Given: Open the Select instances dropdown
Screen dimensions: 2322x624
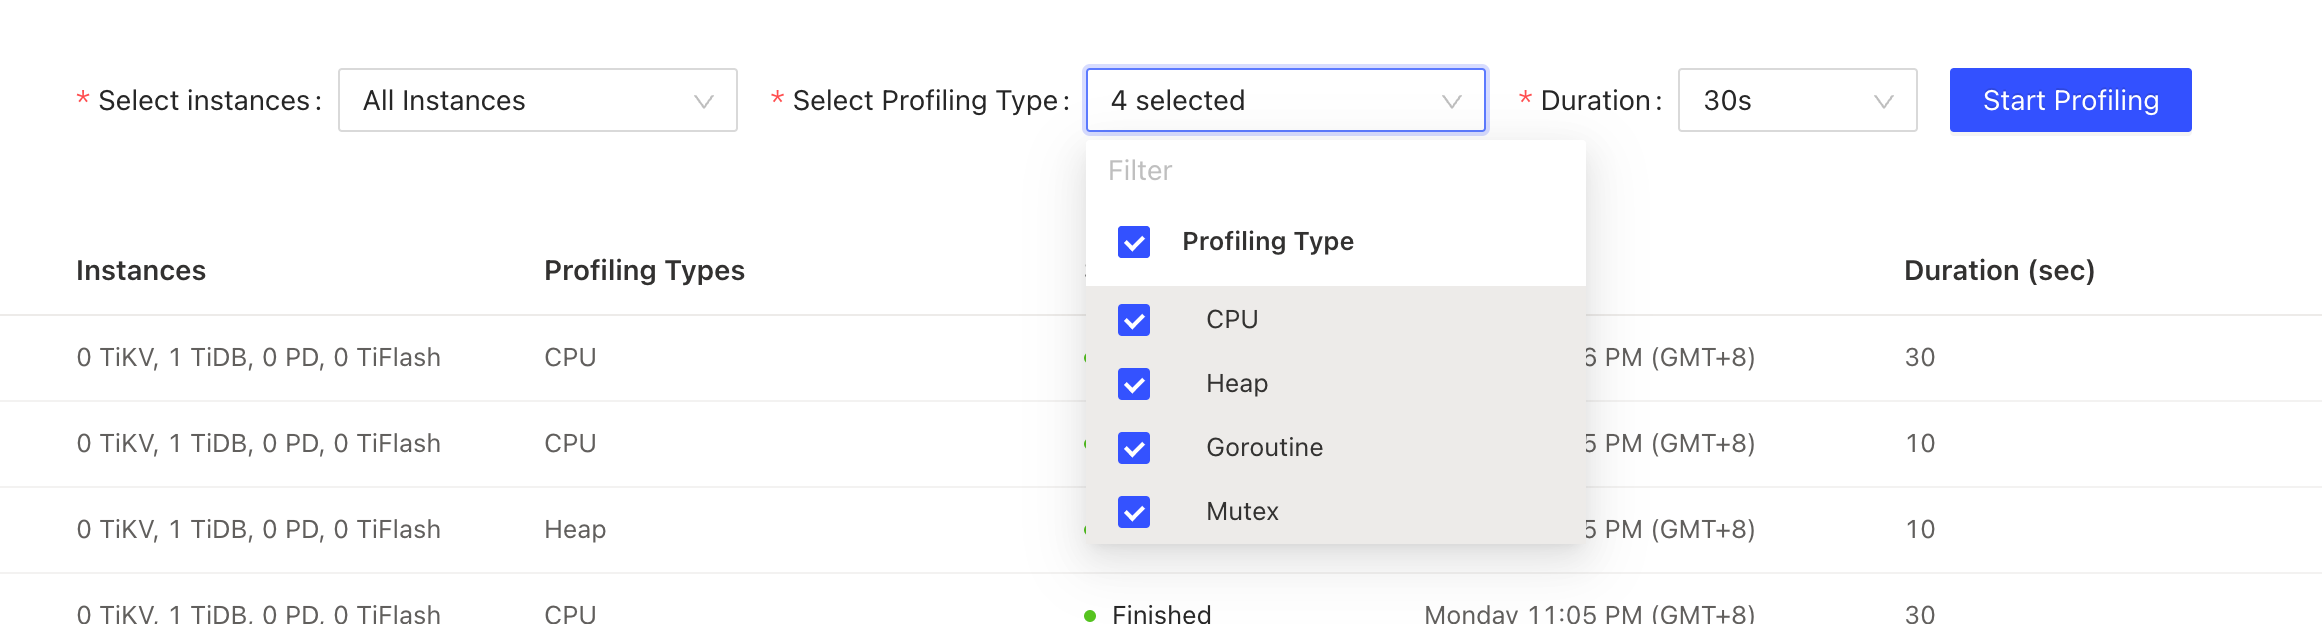Looking at the screenshot, I should point(537,100).
